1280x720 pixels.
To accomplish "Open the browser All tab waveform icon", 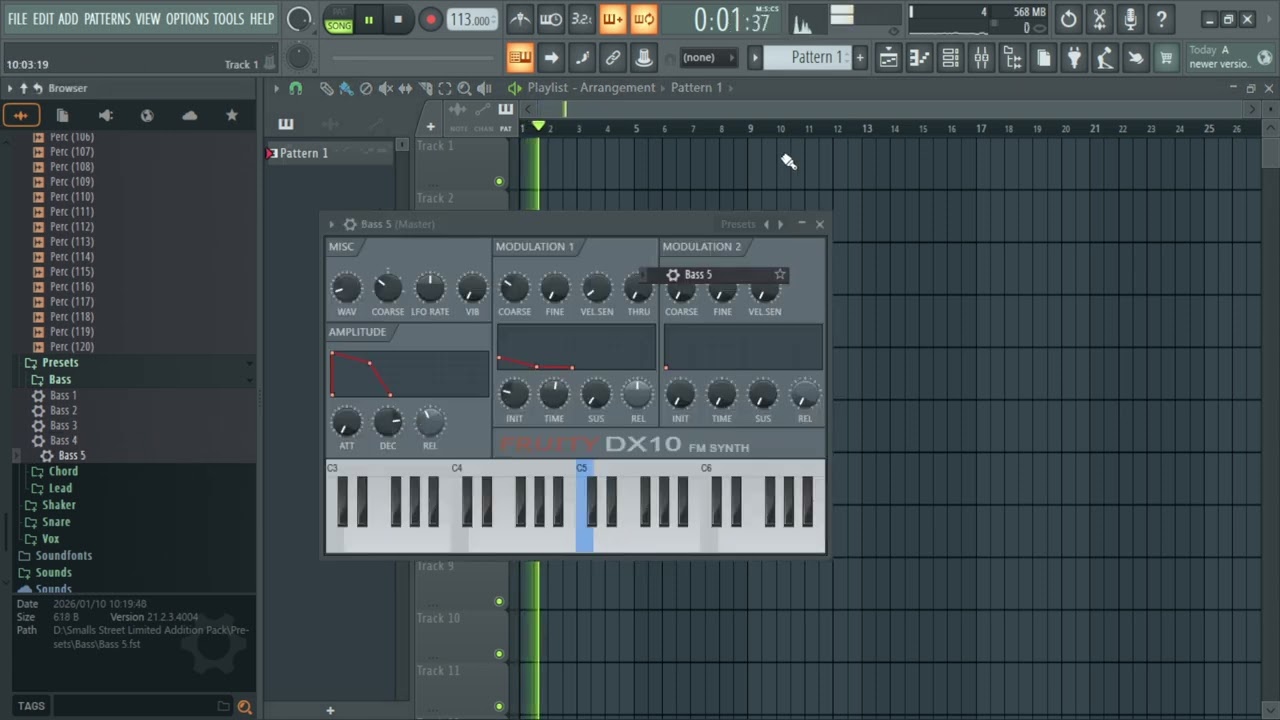I will [20, 115].
